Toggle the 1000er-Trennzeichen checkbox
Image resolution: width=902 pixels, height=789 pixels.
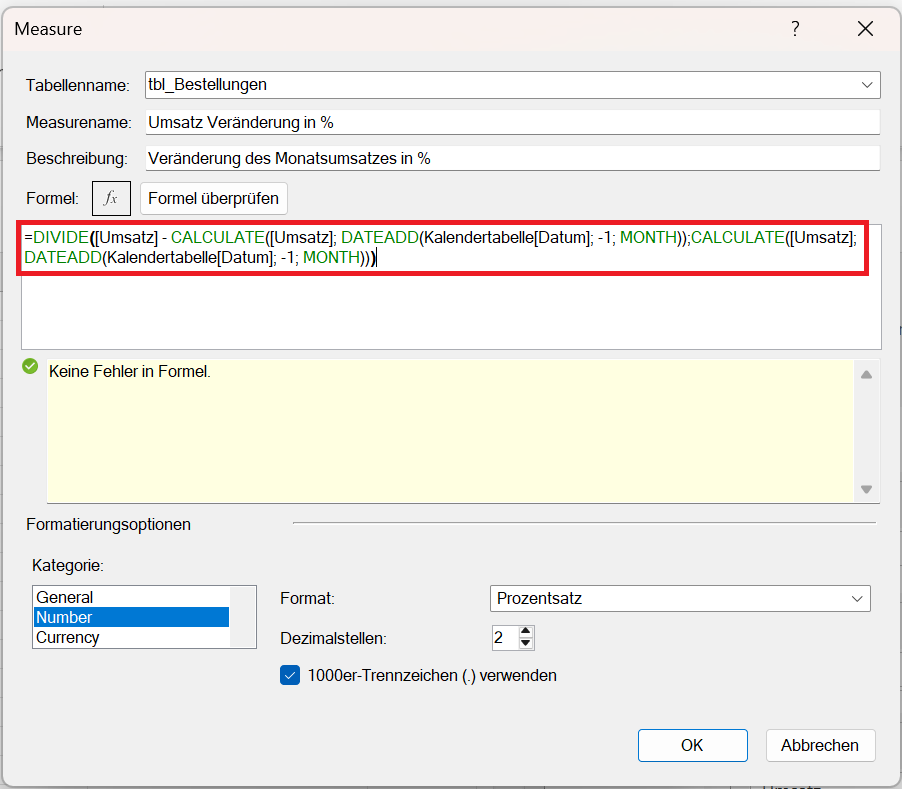click(x=290, y=675)
